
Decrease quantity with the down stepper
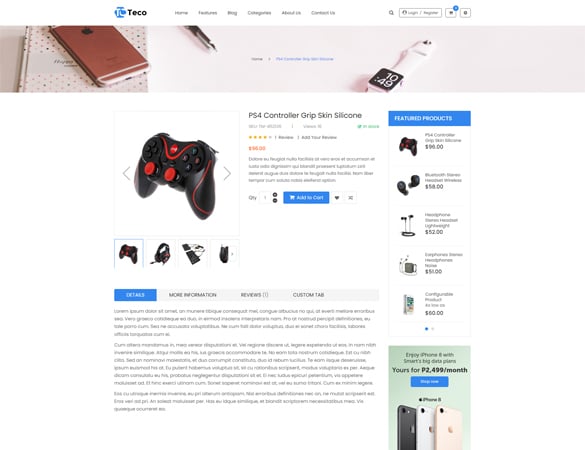[275, 201]
